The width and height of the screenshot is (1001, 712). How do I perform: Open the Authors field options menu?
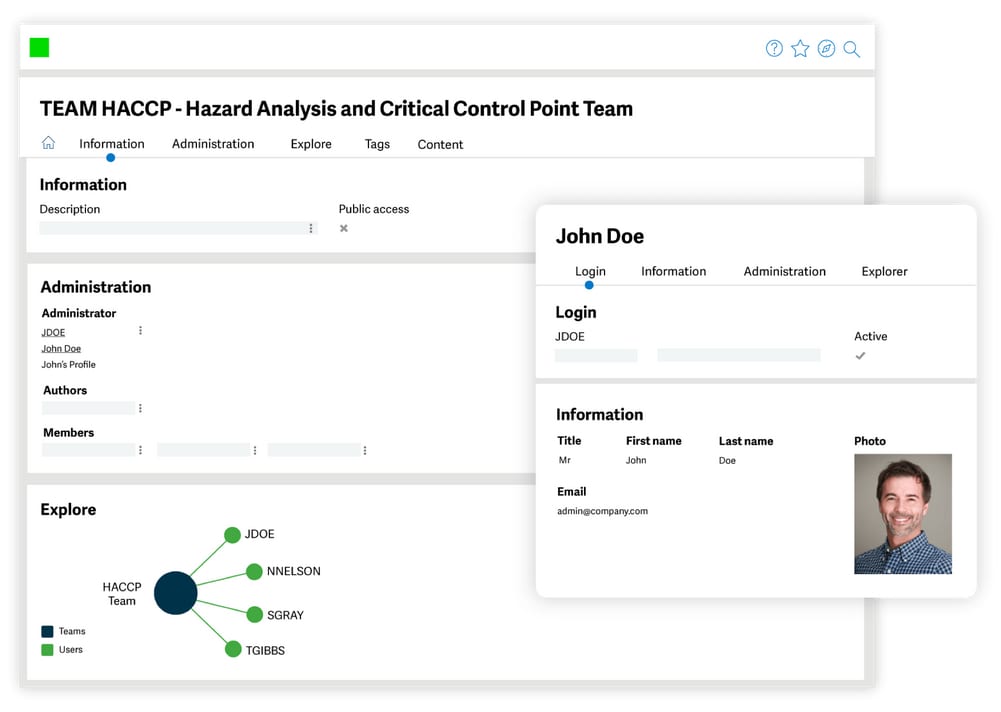(x=140, y=408)
